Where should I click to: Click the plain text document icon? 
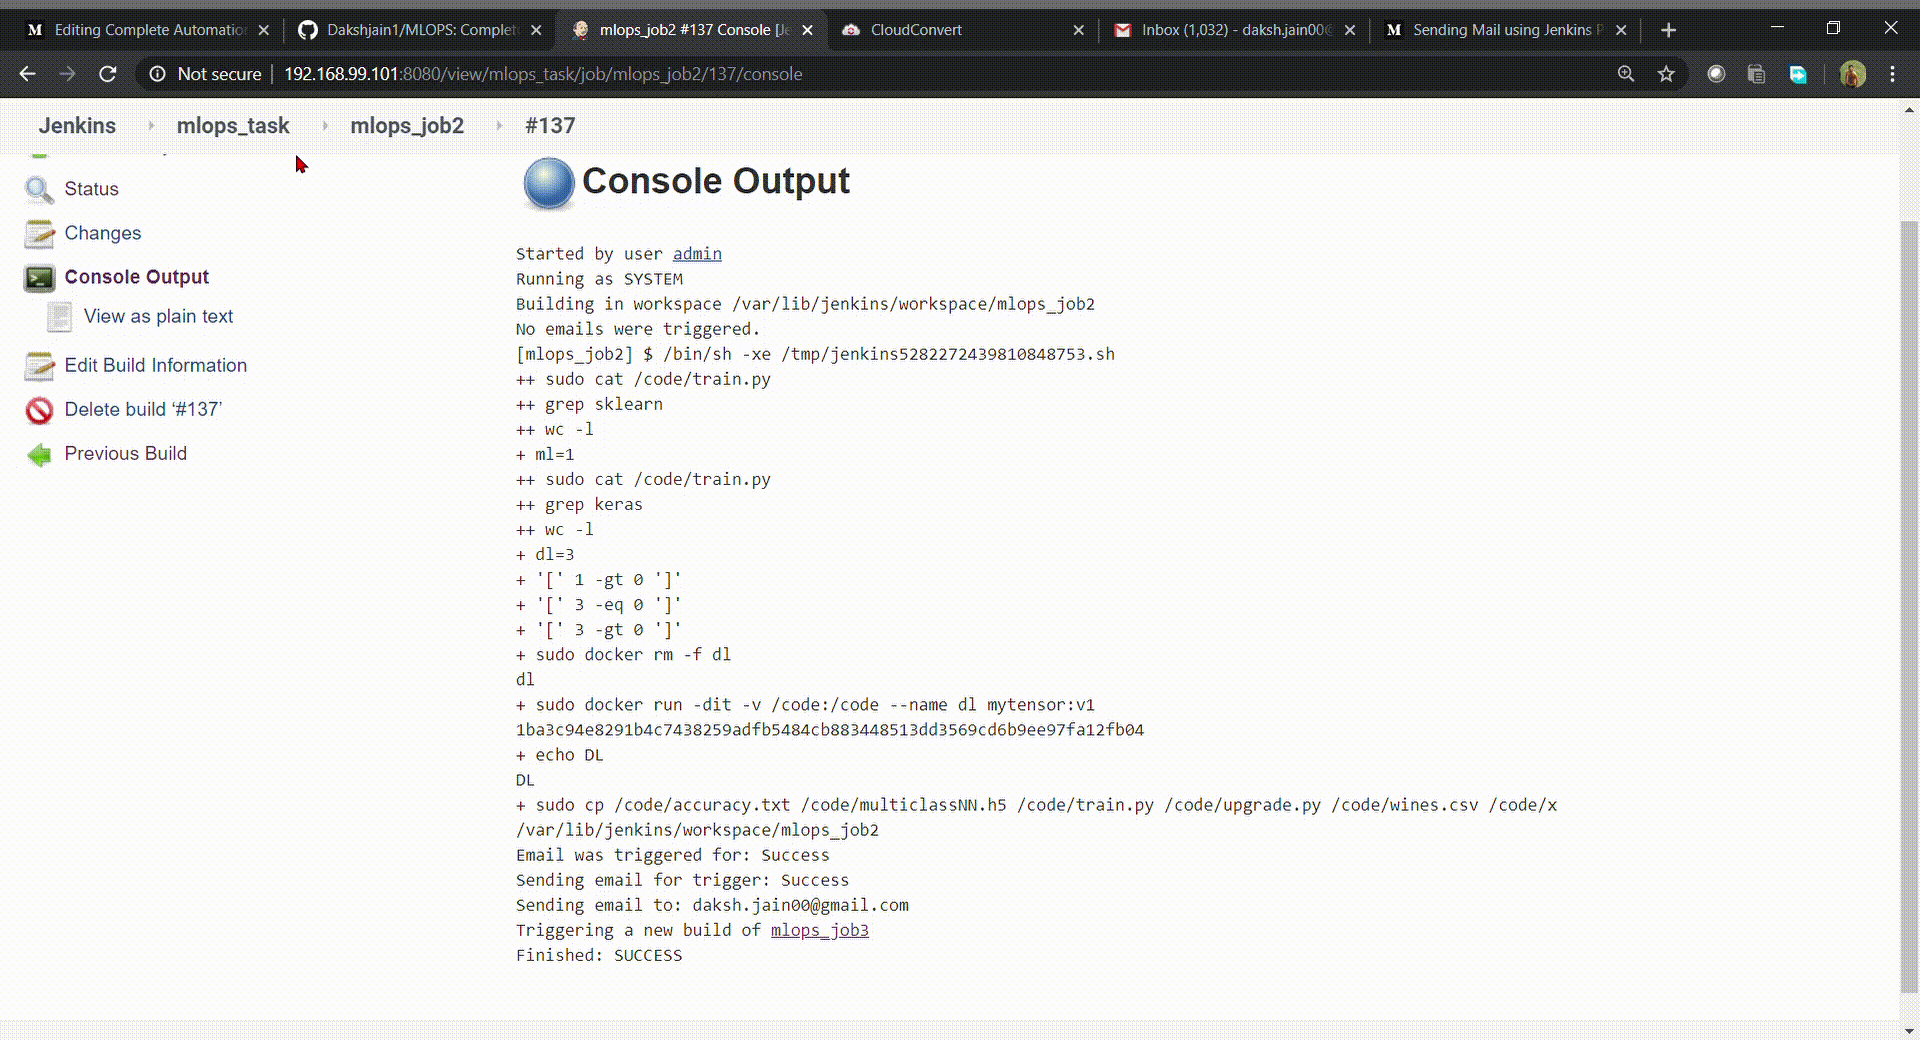[60, 317]
